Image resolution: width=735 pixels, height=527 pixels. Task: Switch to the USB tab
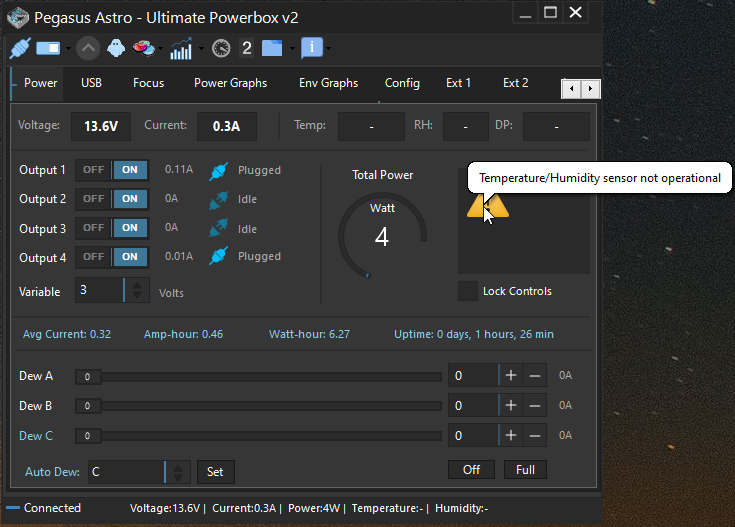click(91, 83)
